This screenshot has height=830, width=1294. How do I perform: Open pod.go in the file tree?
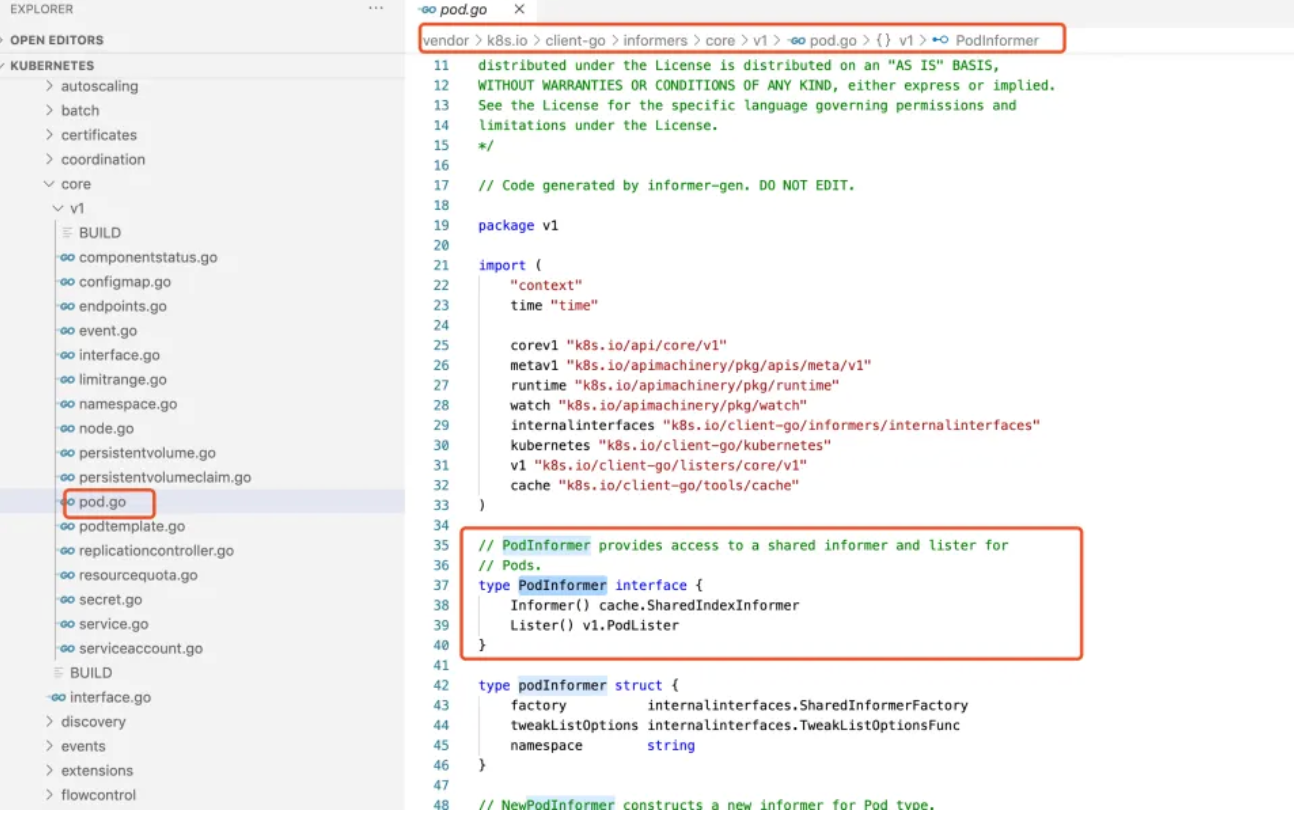pyautogui.click(x=102, y=502)
